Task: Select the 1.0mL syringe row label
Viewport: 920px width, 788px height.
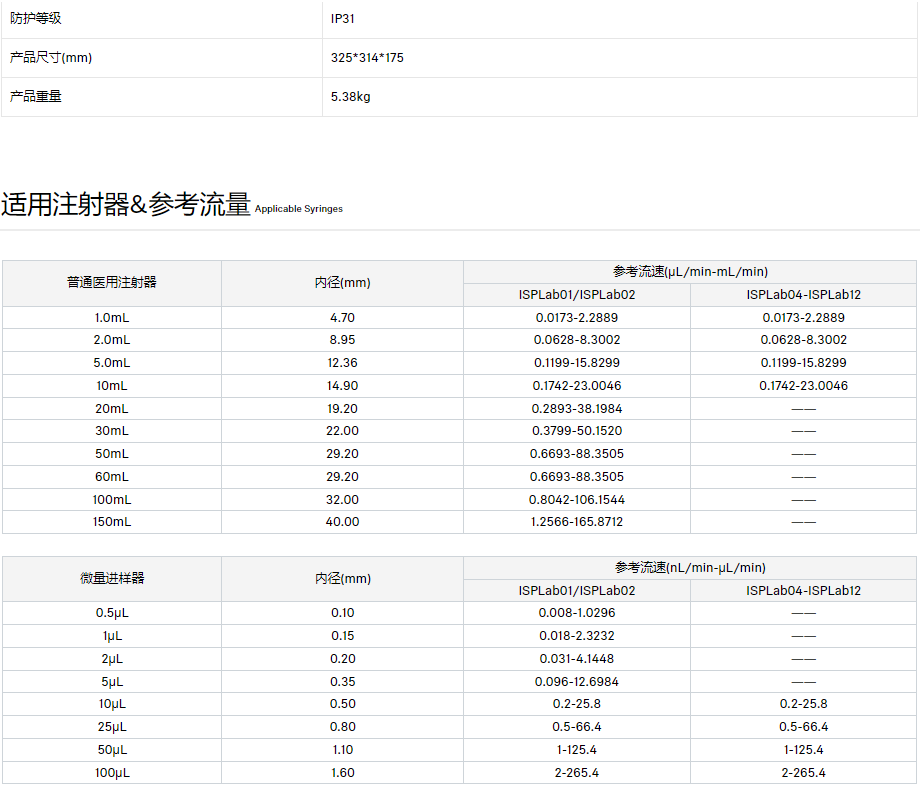Action: tap(112, 318)
